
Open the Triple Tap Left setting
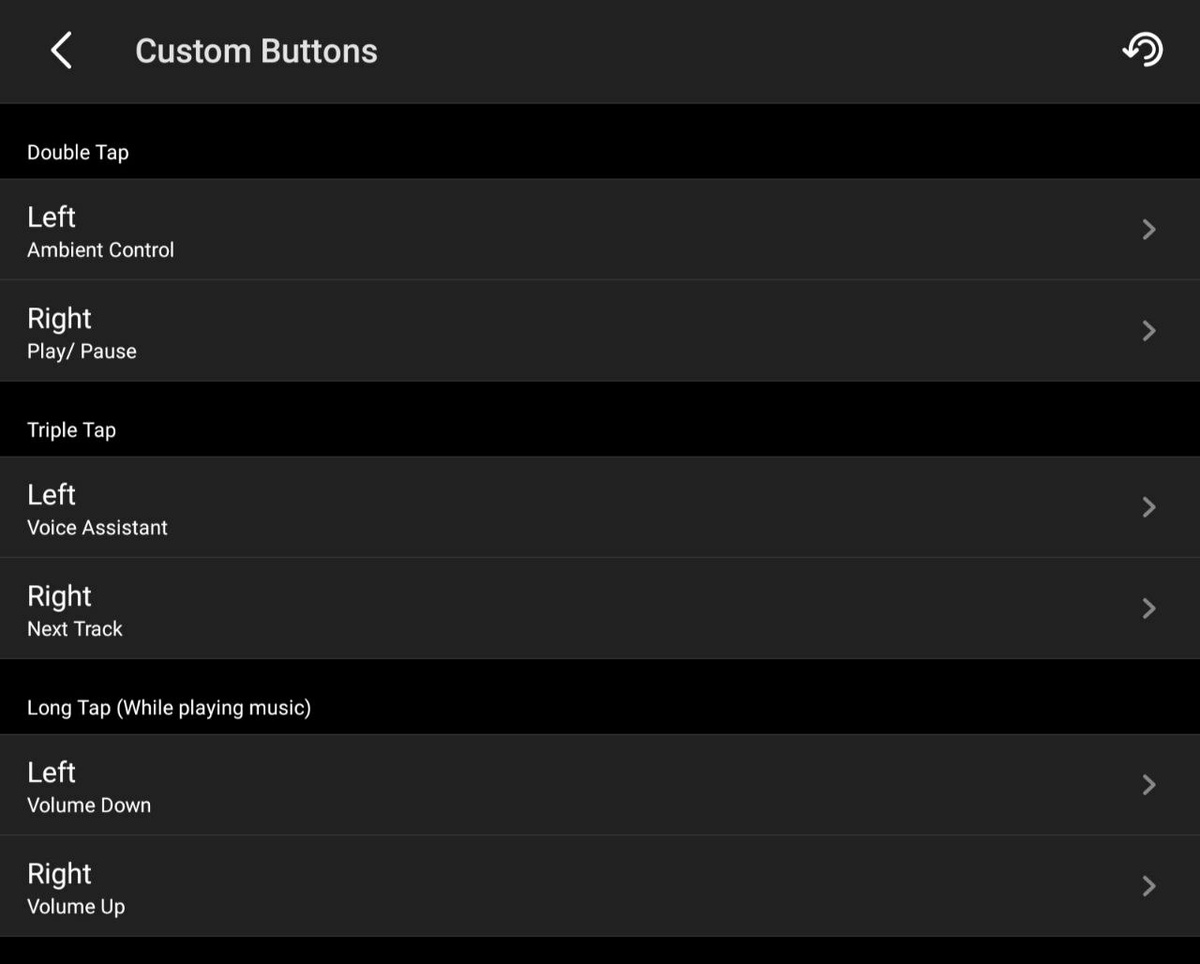pyautogui.click(x=52, y=495)
